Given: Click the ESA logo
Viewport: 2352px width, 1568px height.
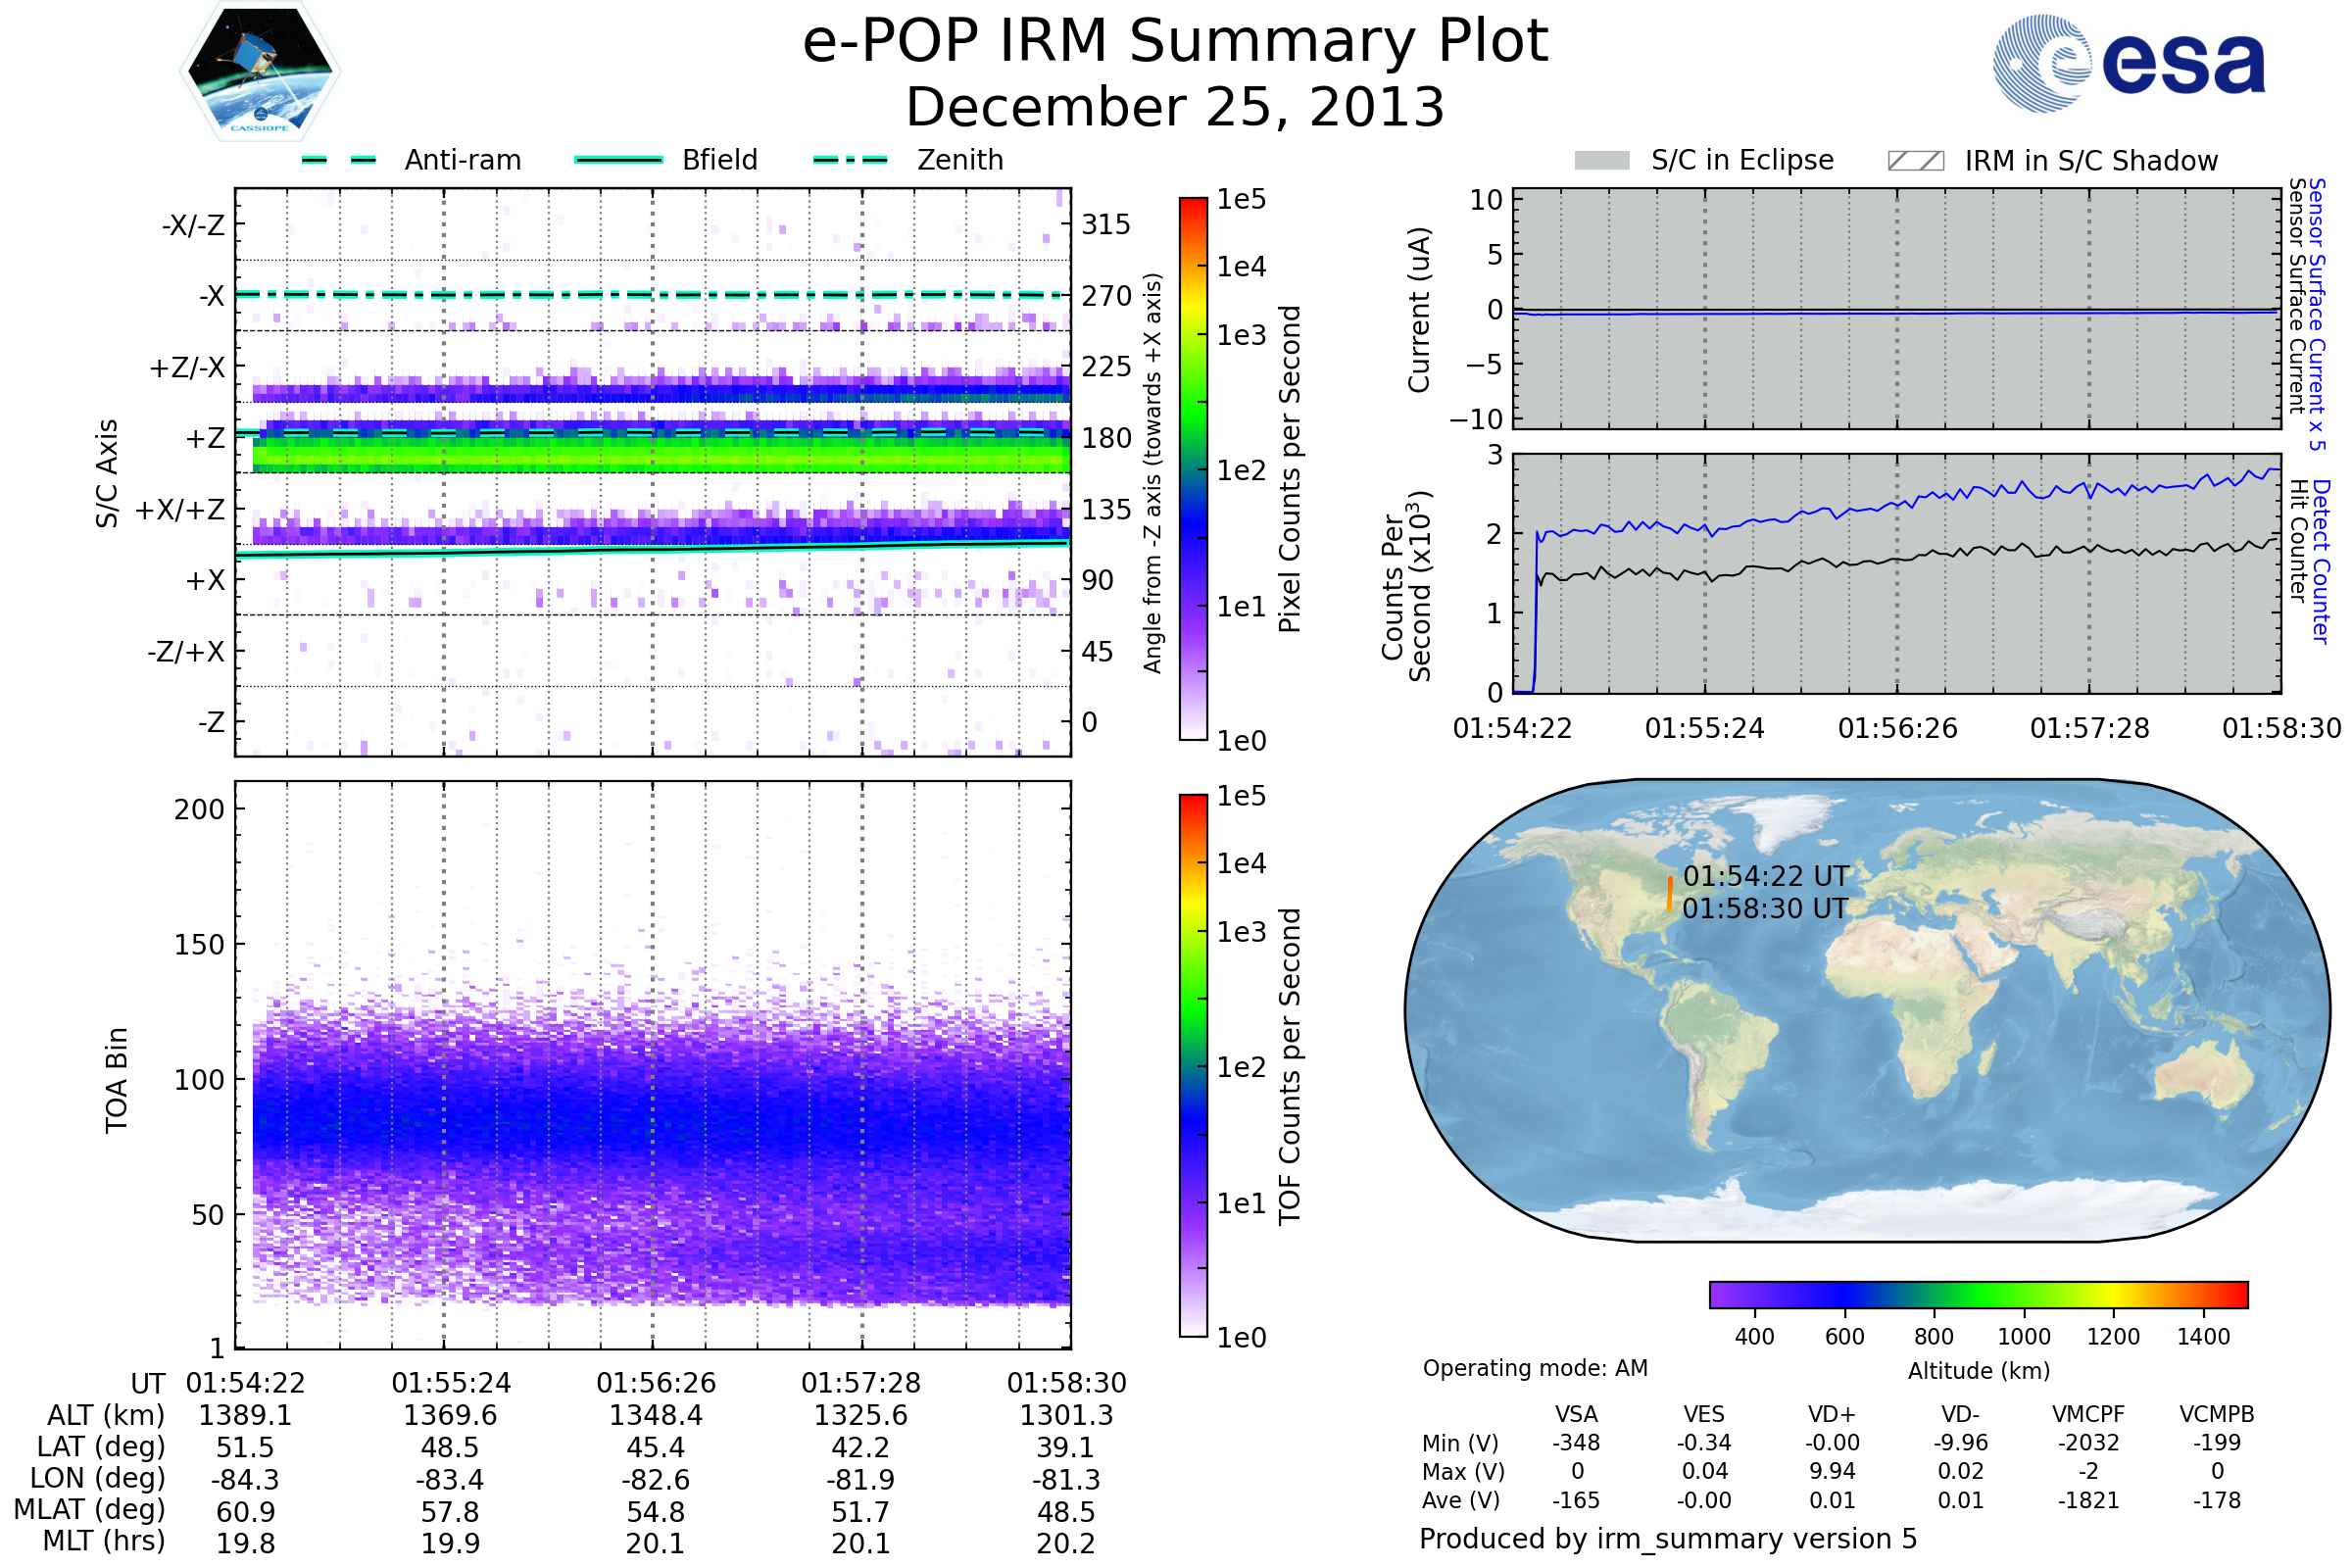Looking at the screenshot, I should pyautogui.click(x=2128, y=64).
